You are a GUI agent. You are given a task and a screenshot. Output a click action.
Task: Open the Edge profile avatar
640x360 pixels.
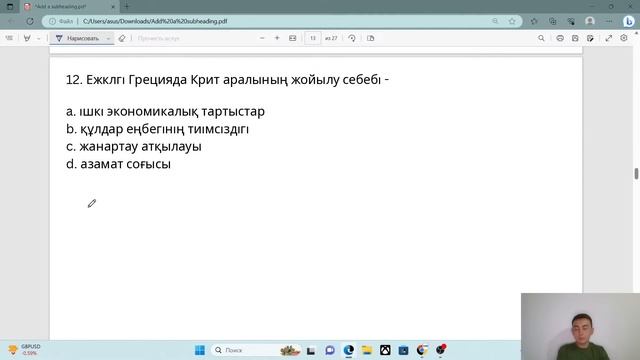(590, 21)
